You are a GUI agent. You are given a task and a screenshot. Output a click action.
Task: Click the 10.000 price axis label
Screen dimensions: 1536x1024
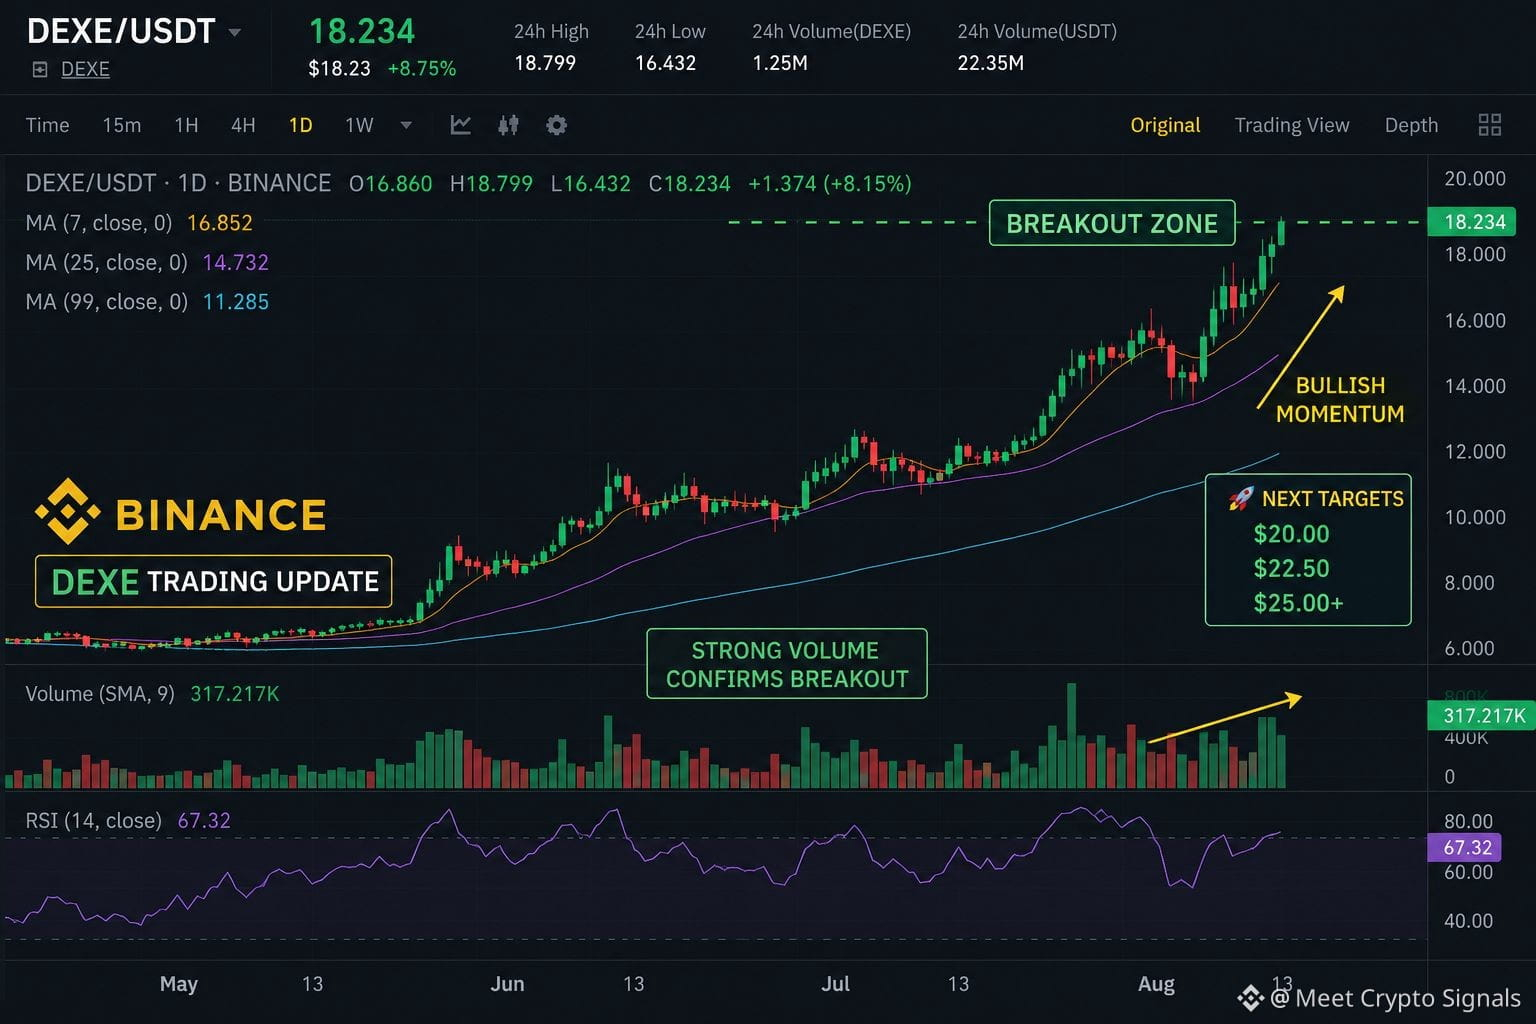click(1475, 517)
